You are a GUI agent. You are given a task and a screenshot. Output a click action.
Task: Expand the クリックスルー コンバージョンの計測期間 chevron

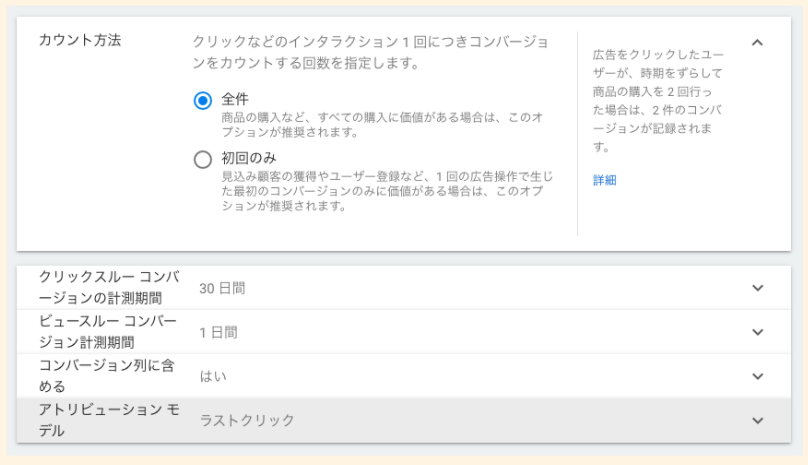coord(757,288)
